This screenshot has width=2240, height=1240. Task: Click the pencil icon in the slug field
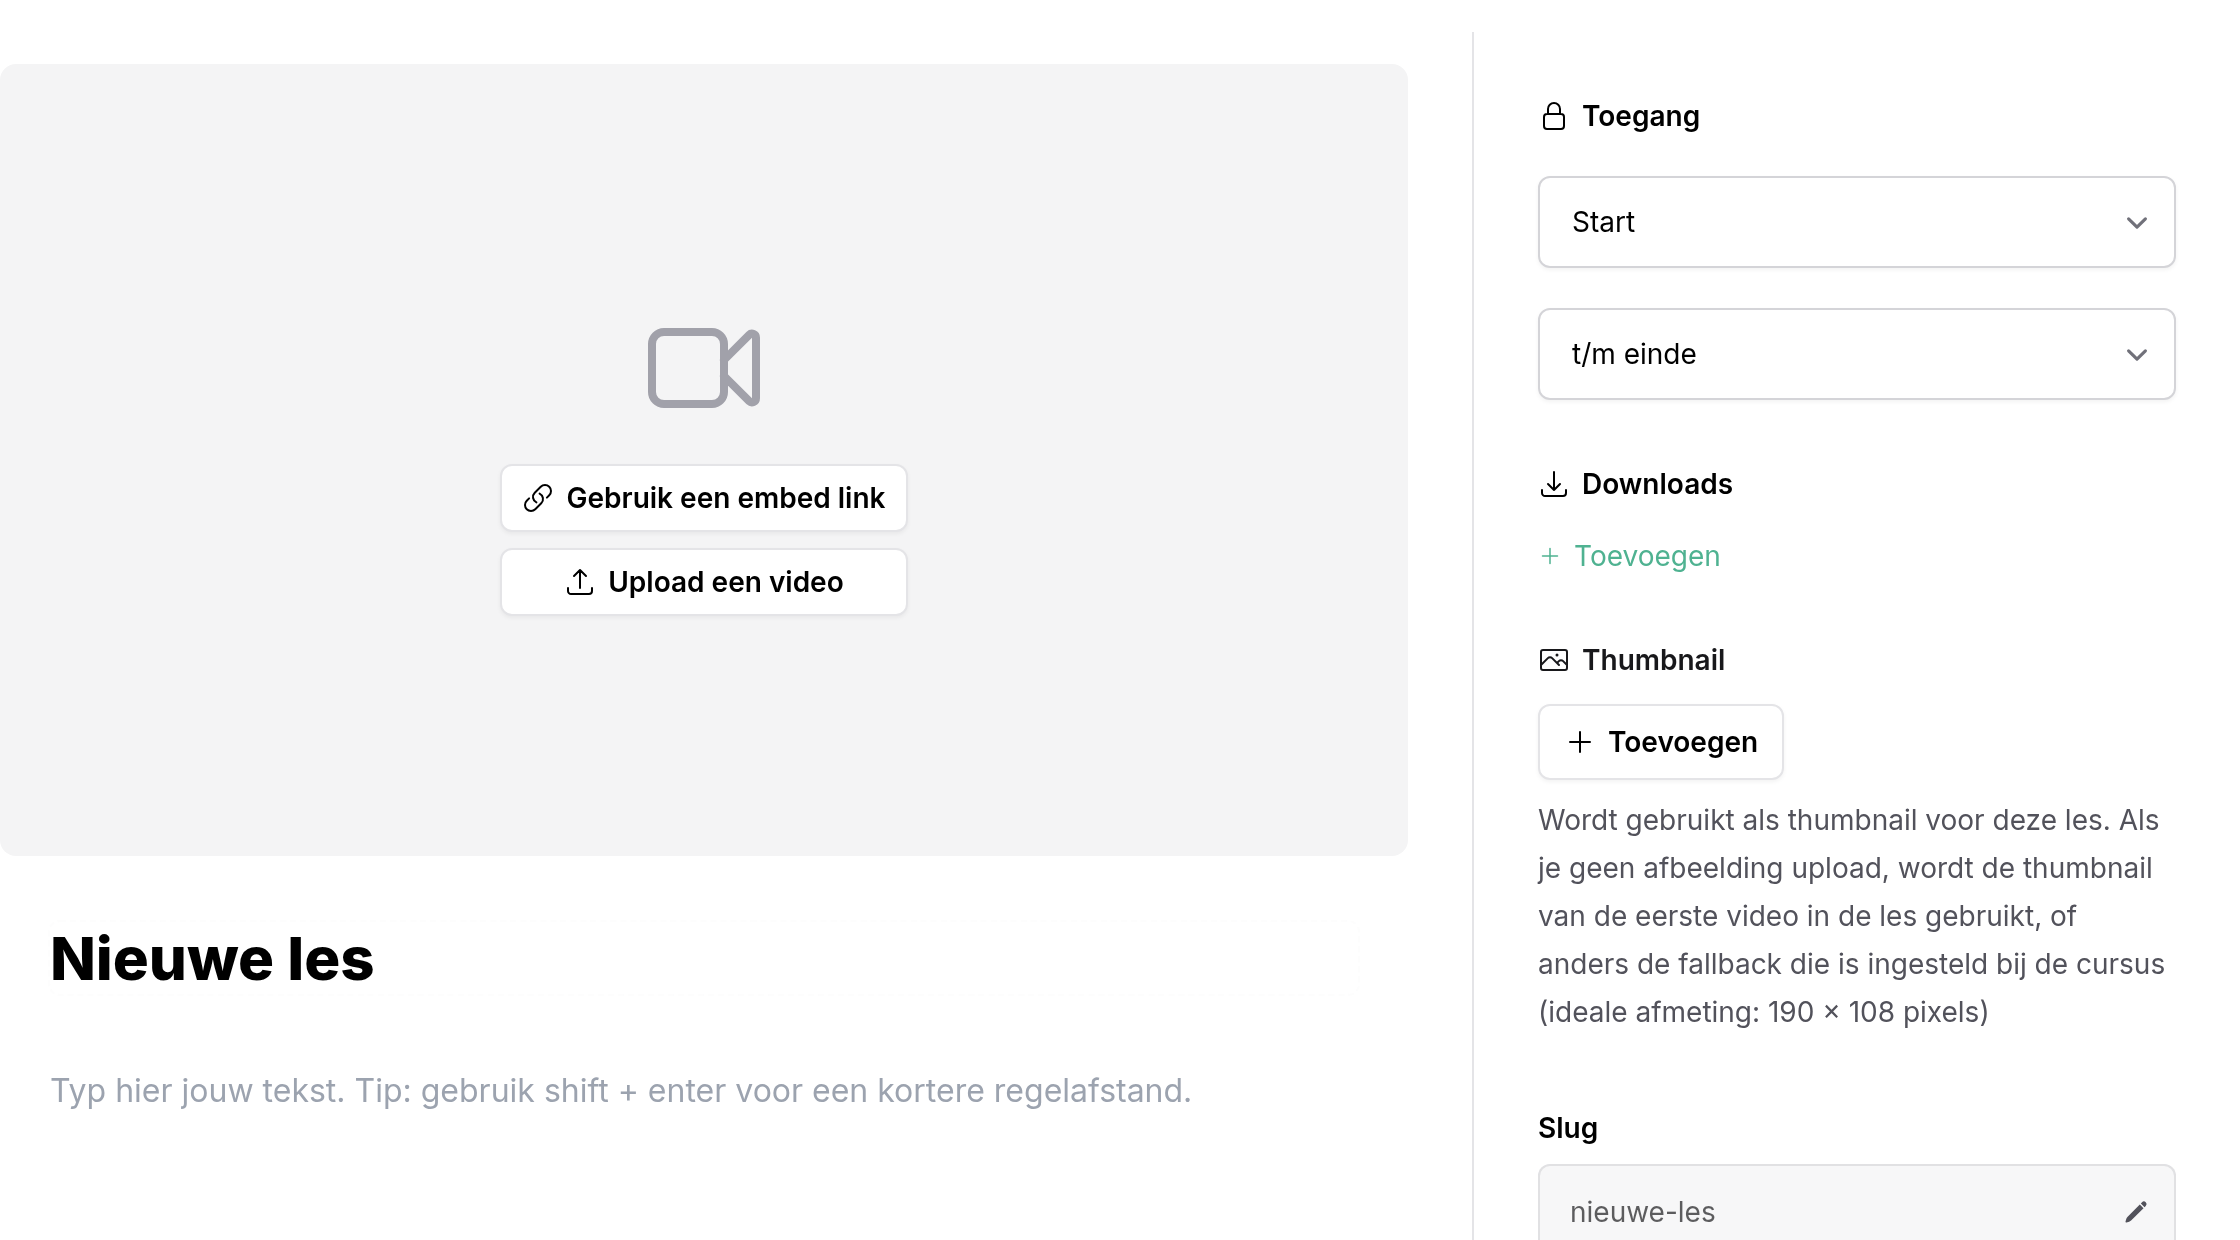tap(2136, 1212)
